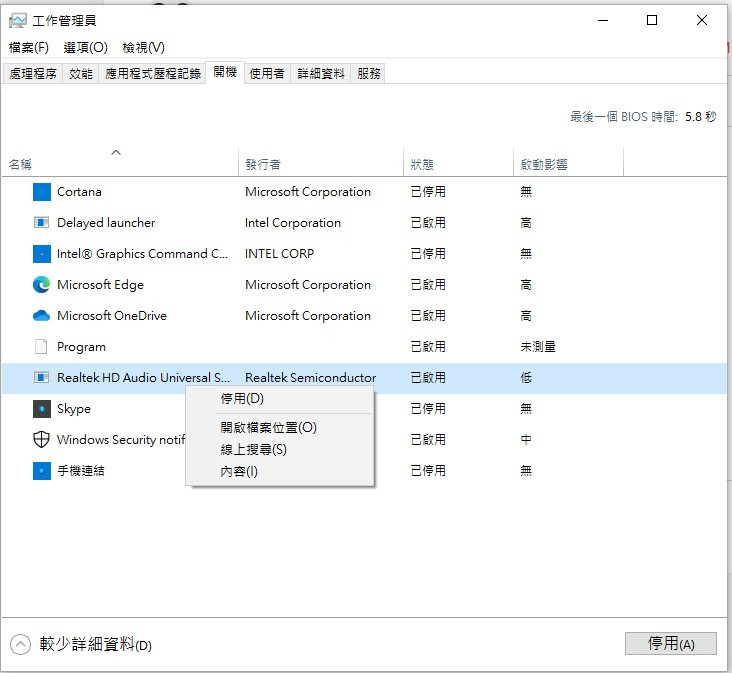Click the 手機連結 app icon
732x673 pixels.
click(x=42, y=470)
